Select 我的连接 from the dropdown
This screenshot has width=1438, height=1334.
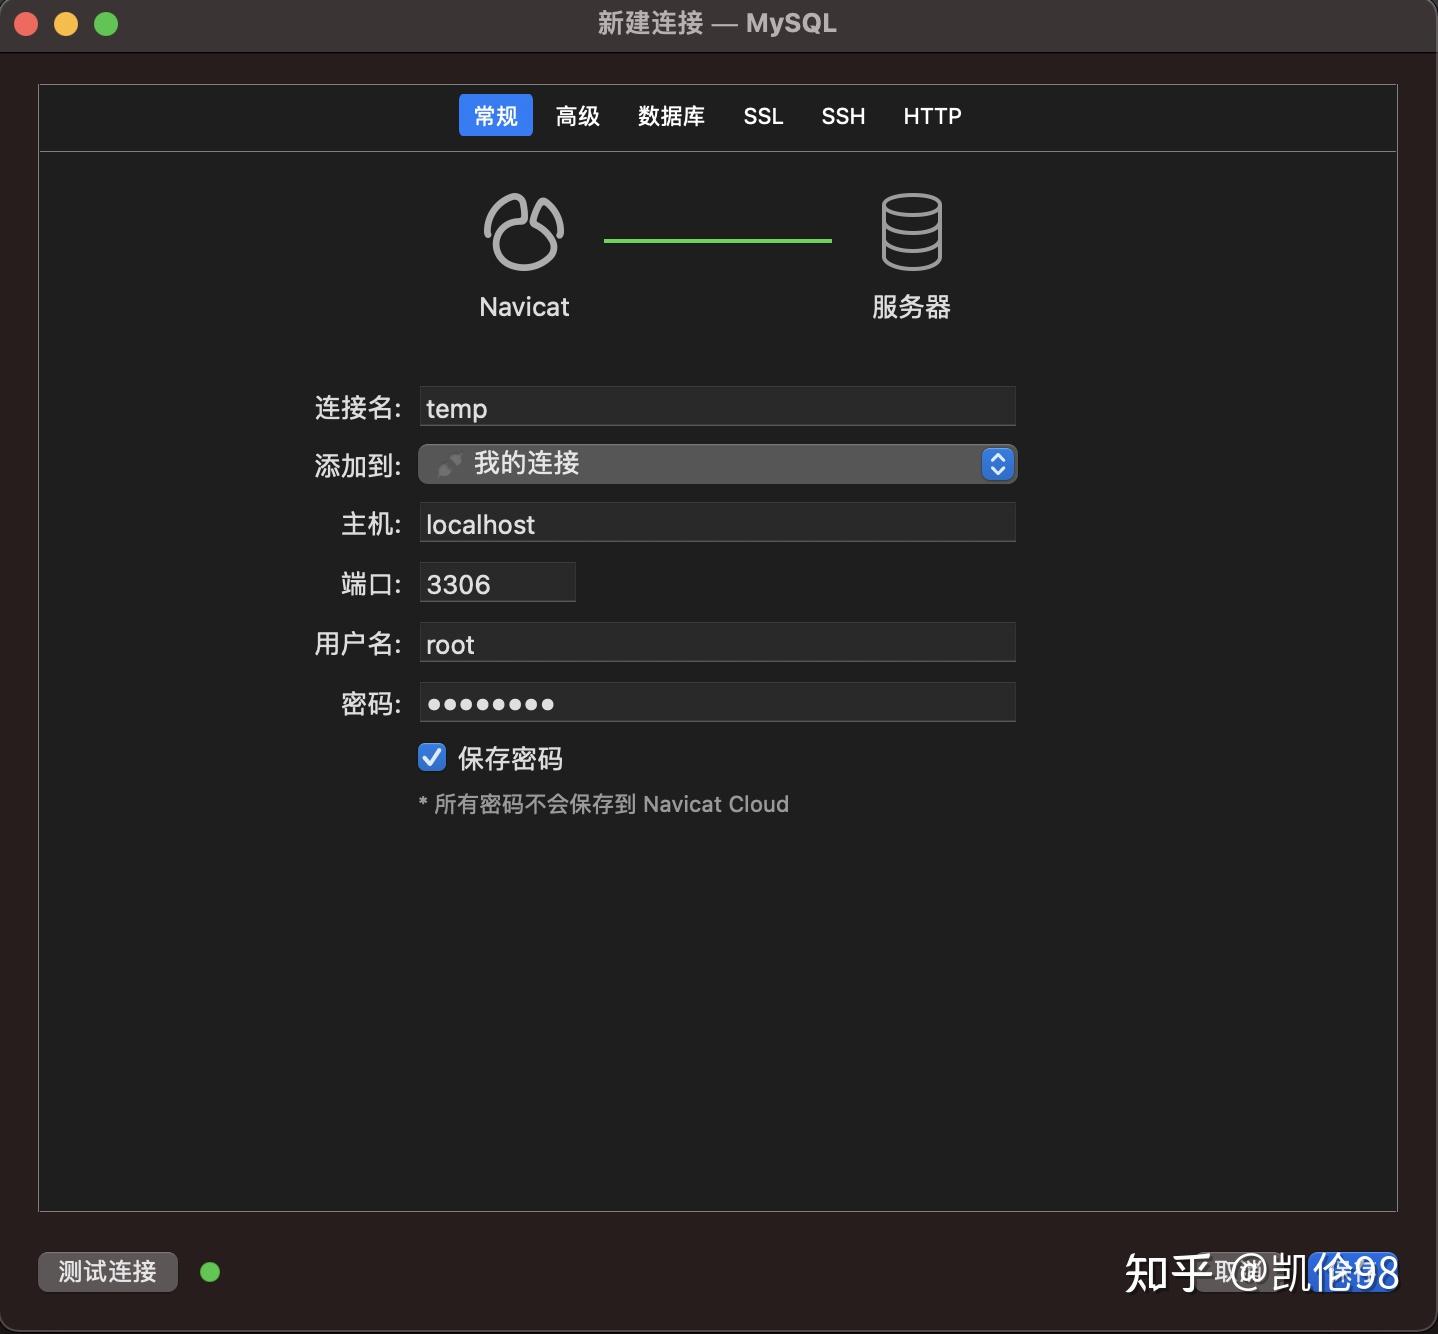(x=717, y=464)
